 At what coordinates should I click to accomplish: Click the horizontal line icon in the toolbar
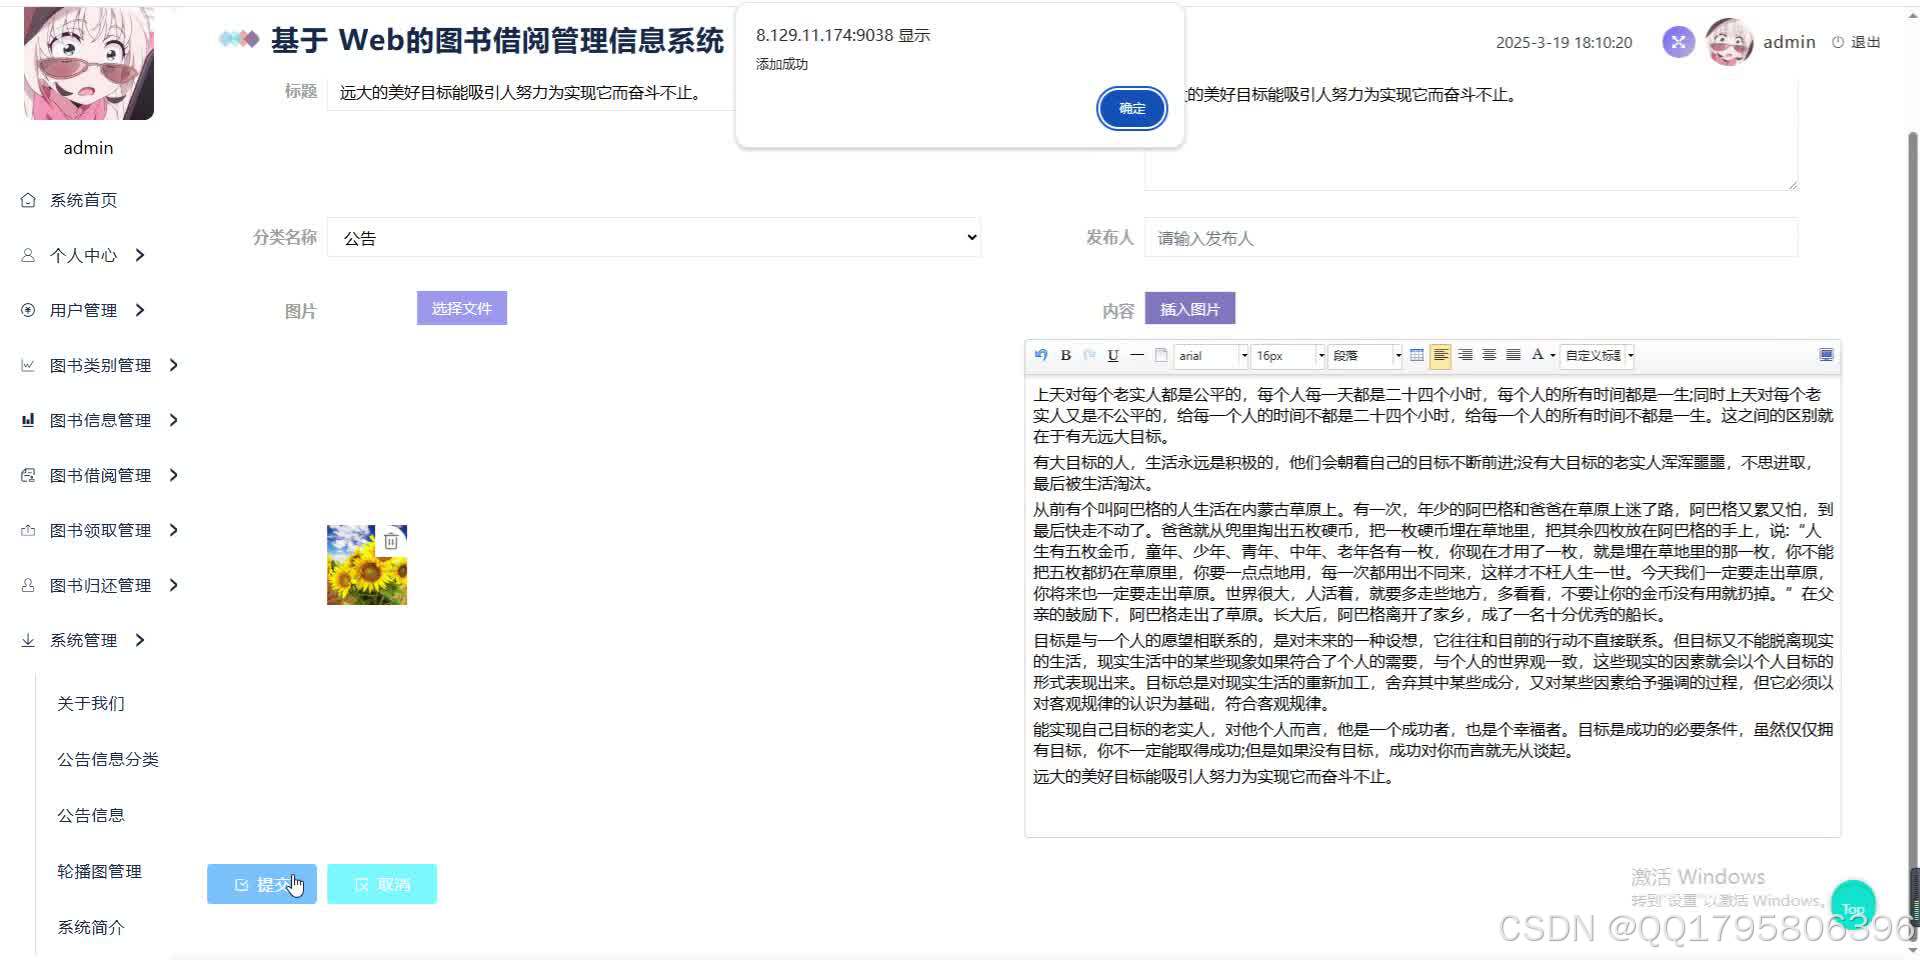[1137, 356]
